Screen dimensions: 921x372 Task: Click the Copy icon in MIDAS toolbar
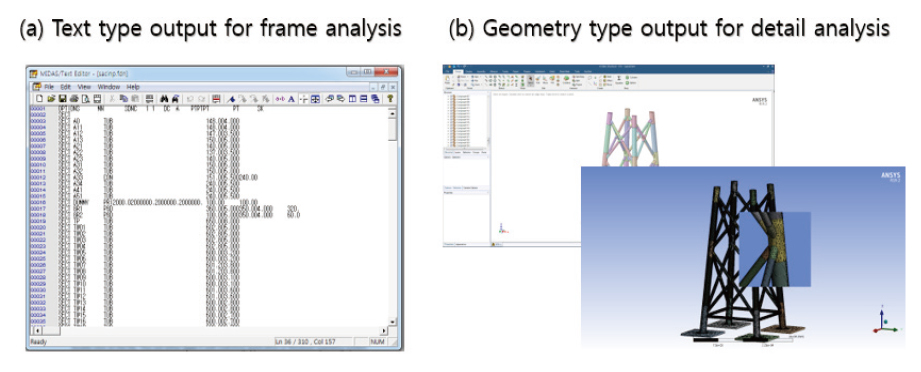123,99
